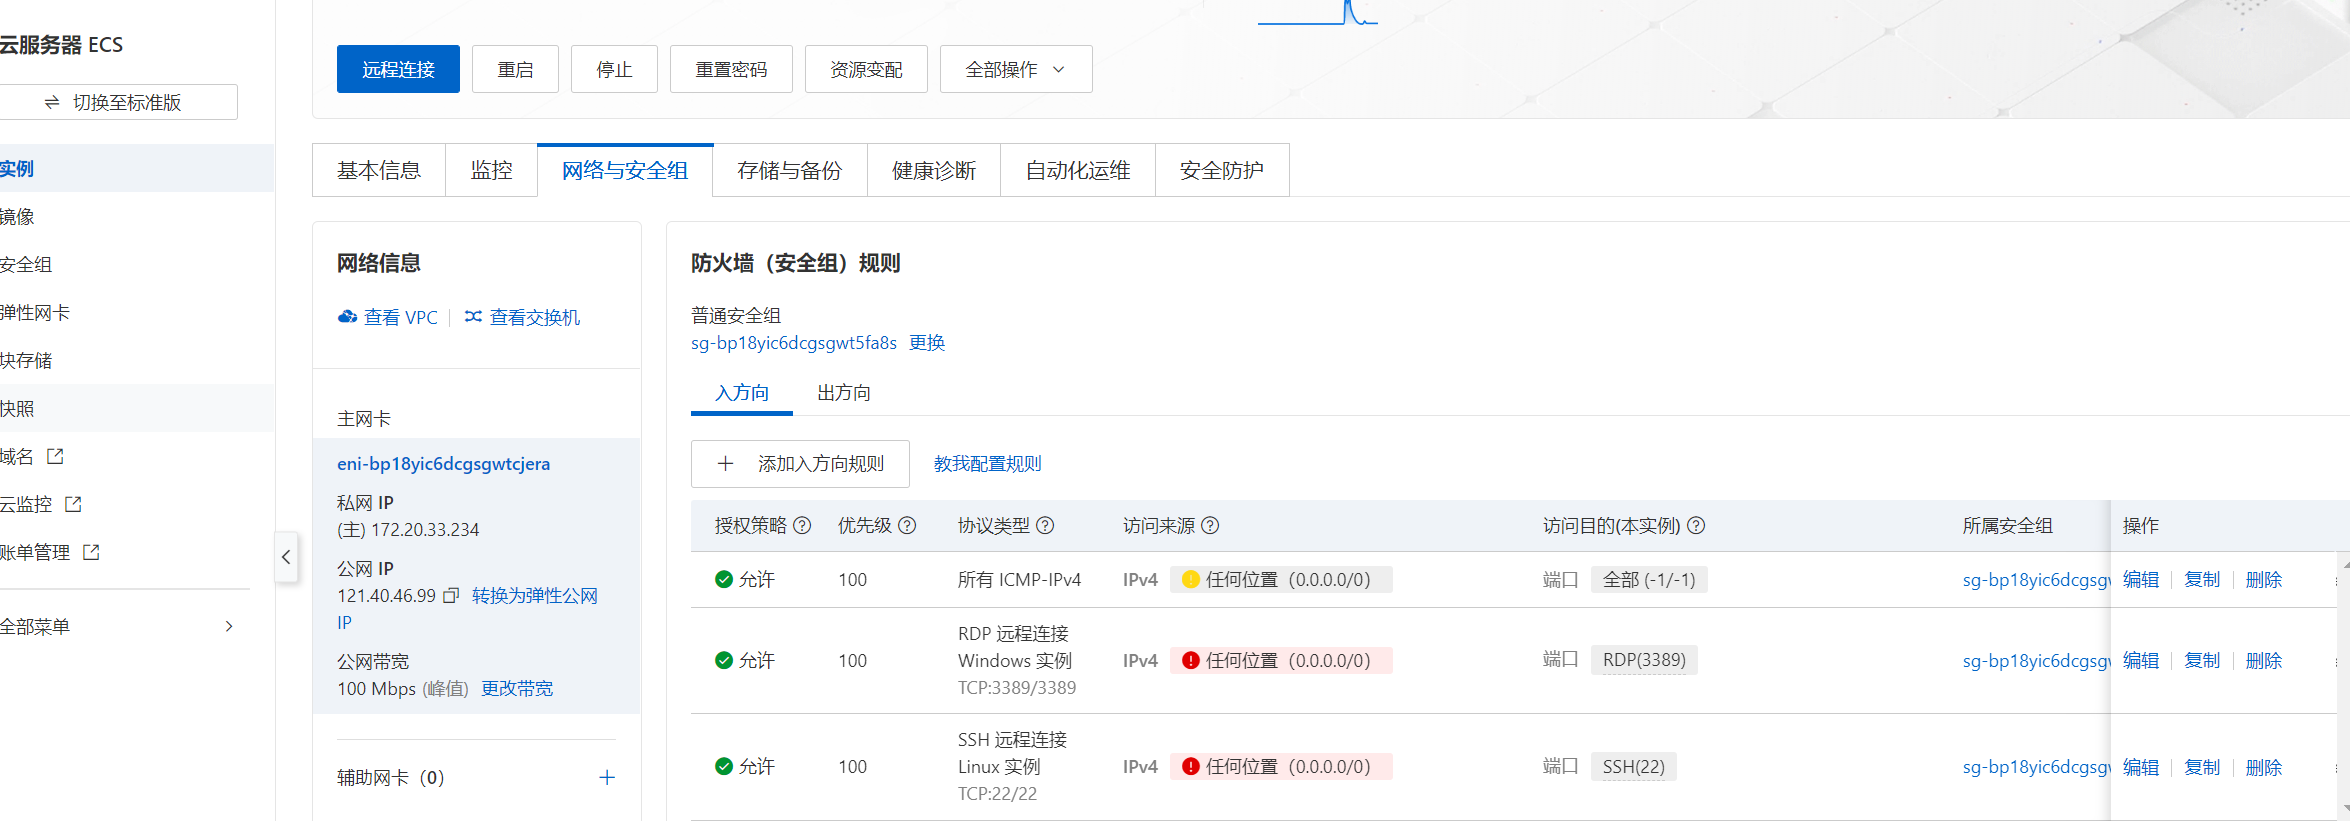Click the red warning icon in SSH row
Viewport: 2350px width, 821px height.
[x=1191, y=767]
